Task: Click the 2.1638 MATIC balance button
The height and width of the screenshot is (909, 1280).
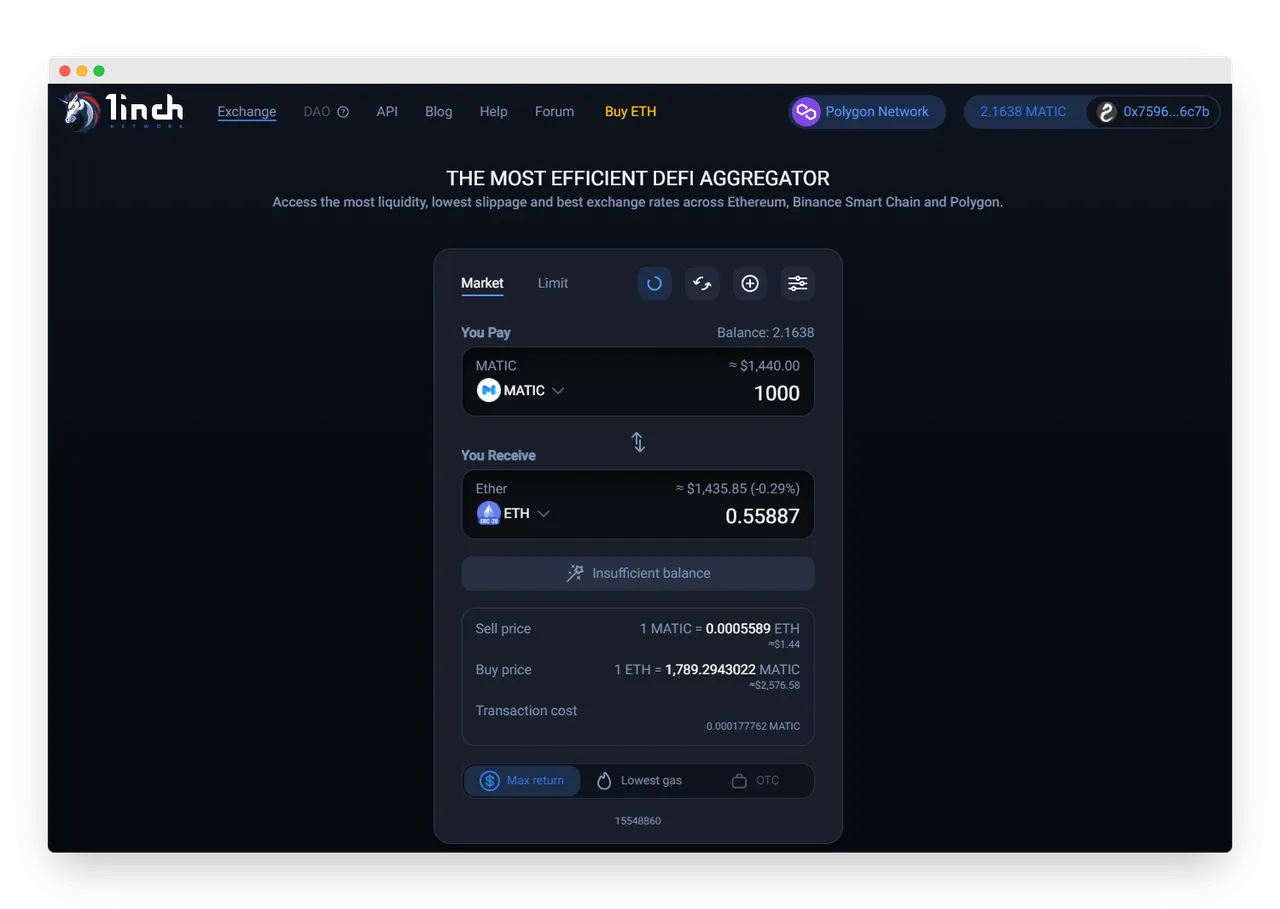Action: pos(1023,112)
